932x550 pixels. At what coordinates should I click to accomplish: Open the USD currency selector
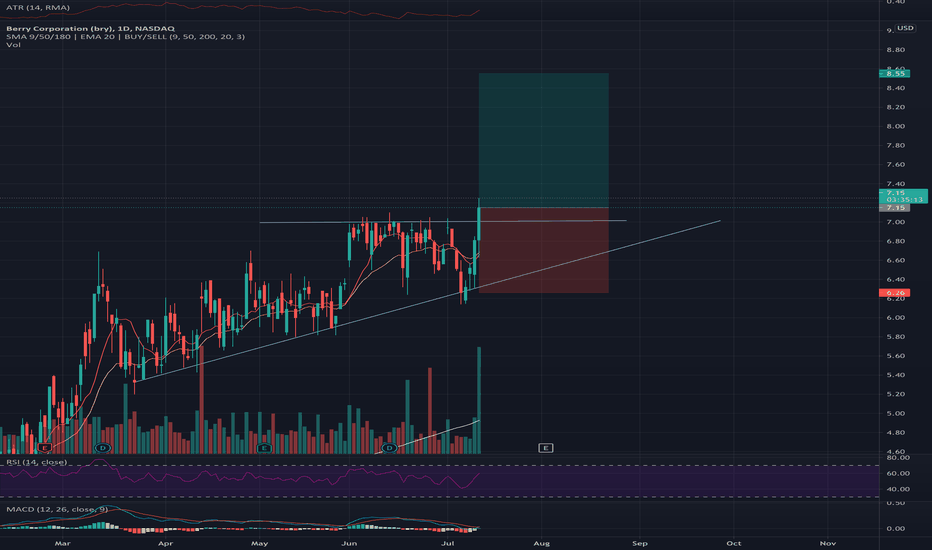click(x=905, y=28)
